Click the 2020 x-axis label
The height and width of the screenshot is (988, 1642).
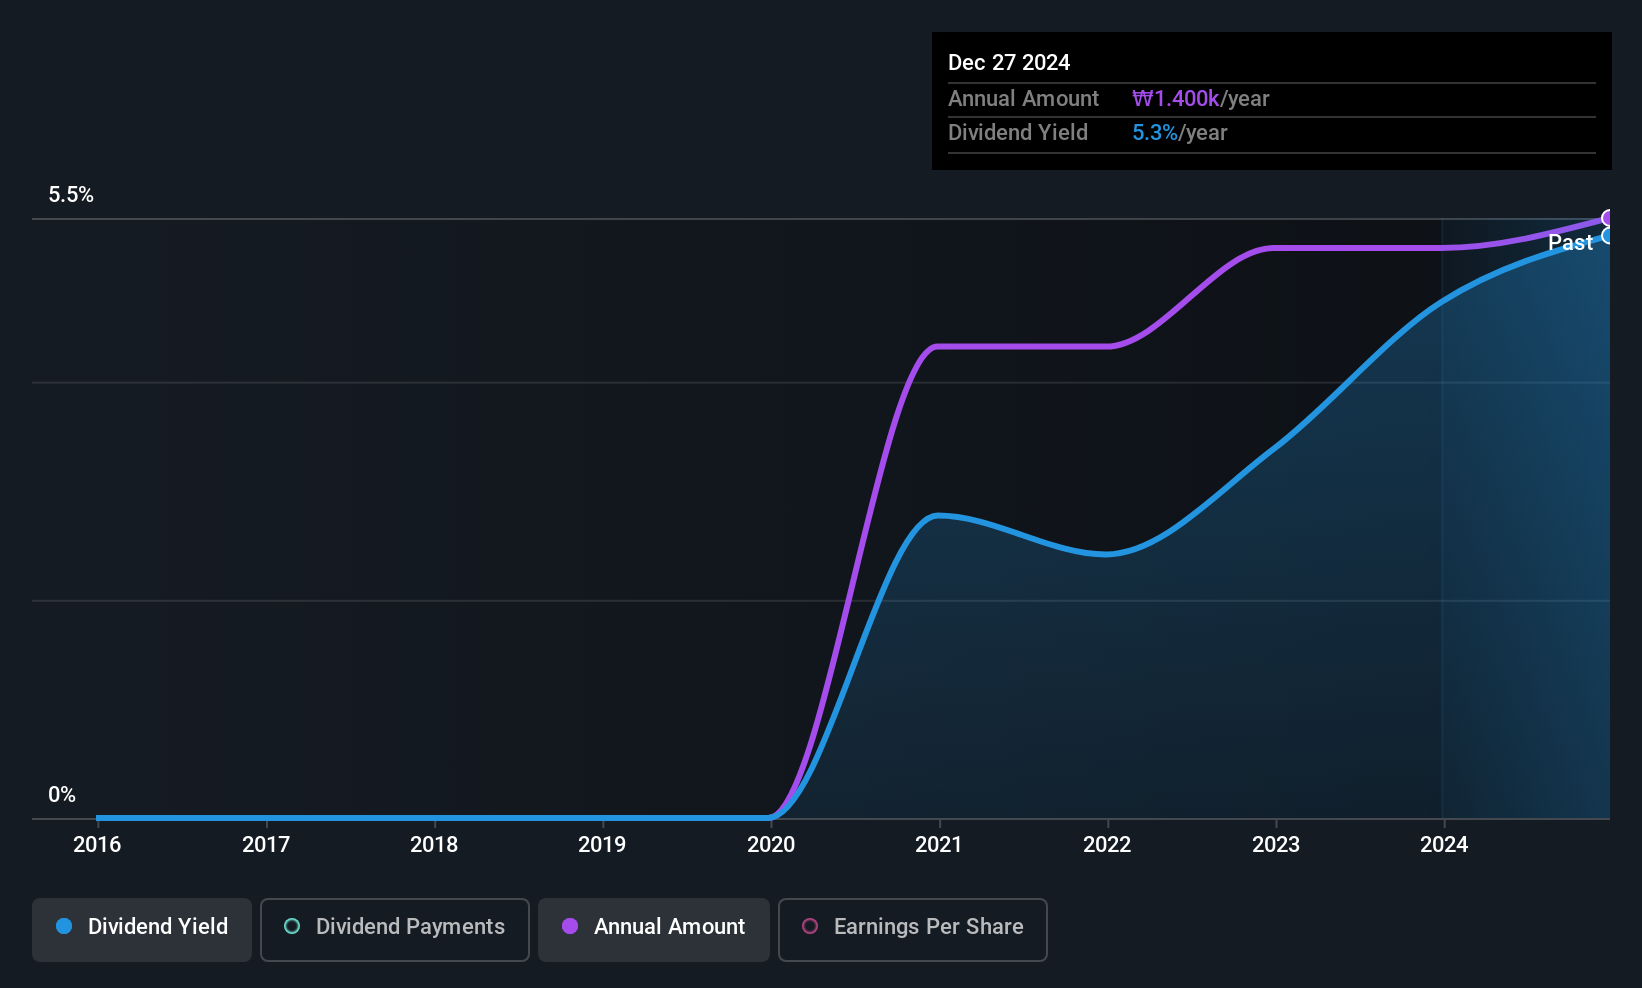(x=771, y=845)
